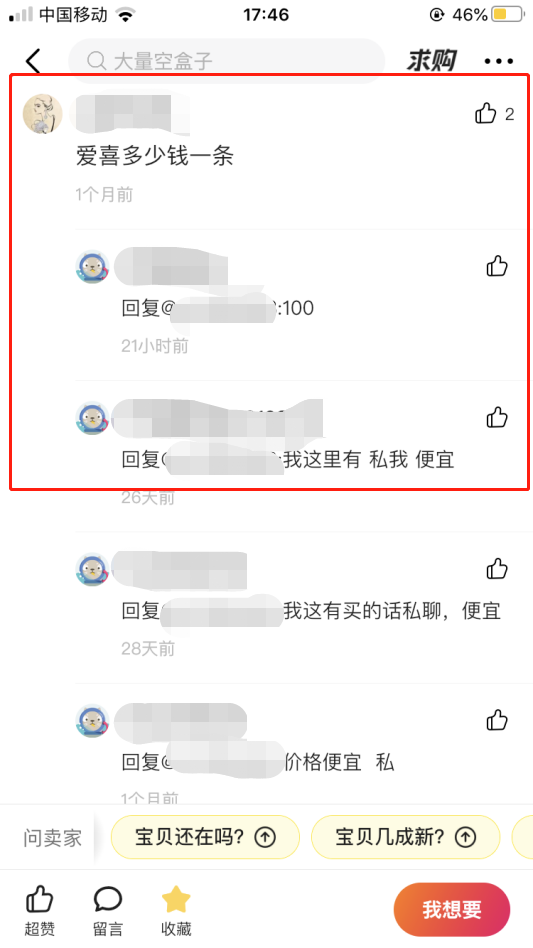Image resolution: width=533 pixels, height=948 pixels.
Task: Tap the magnifier icon in search bar
Action: [x=96, y=60]
